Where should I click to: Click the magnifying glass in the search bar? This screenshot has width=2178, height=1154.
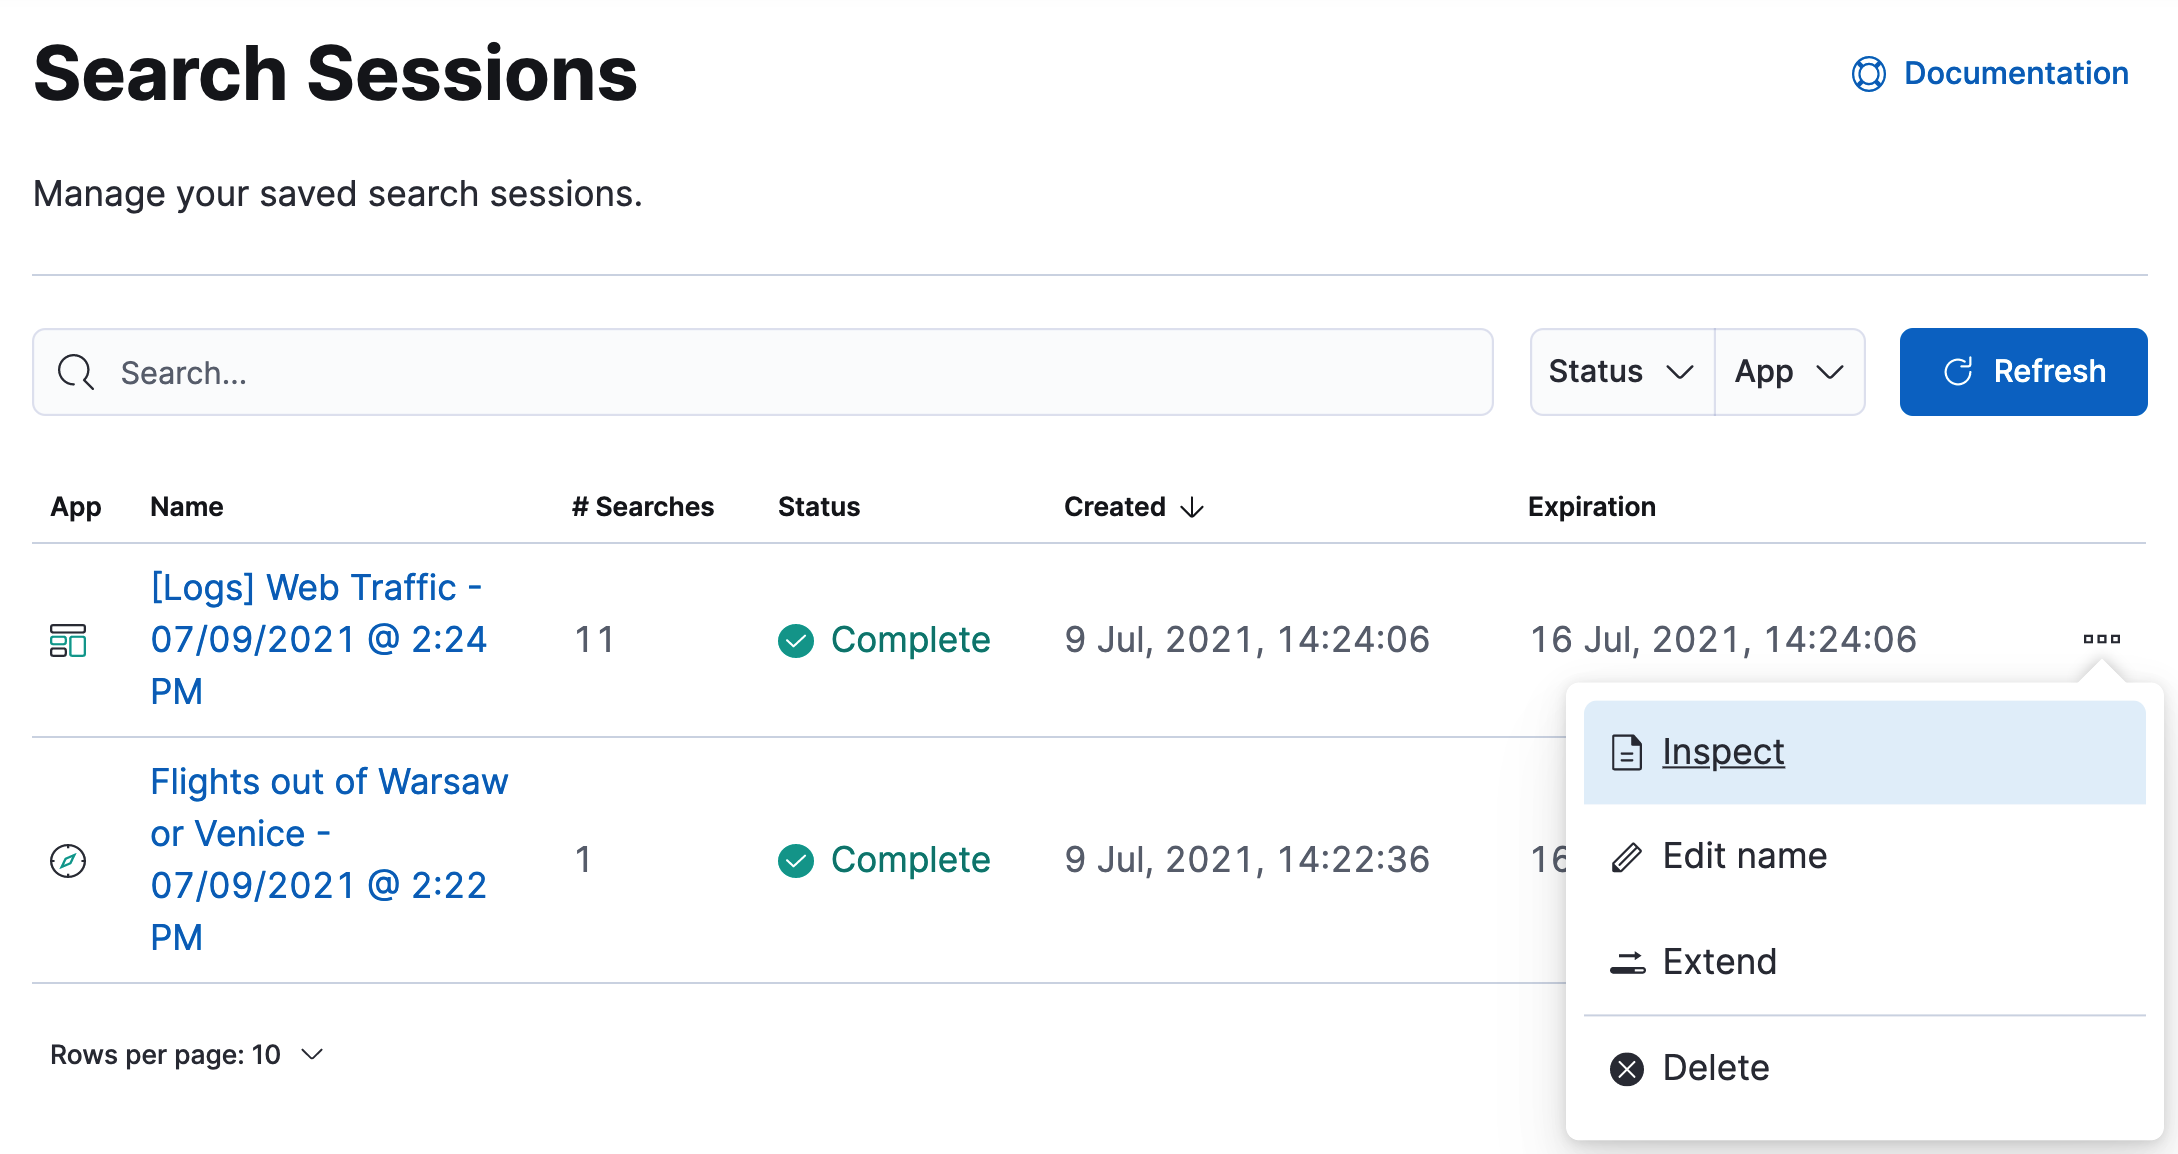(x=76, y=371)
